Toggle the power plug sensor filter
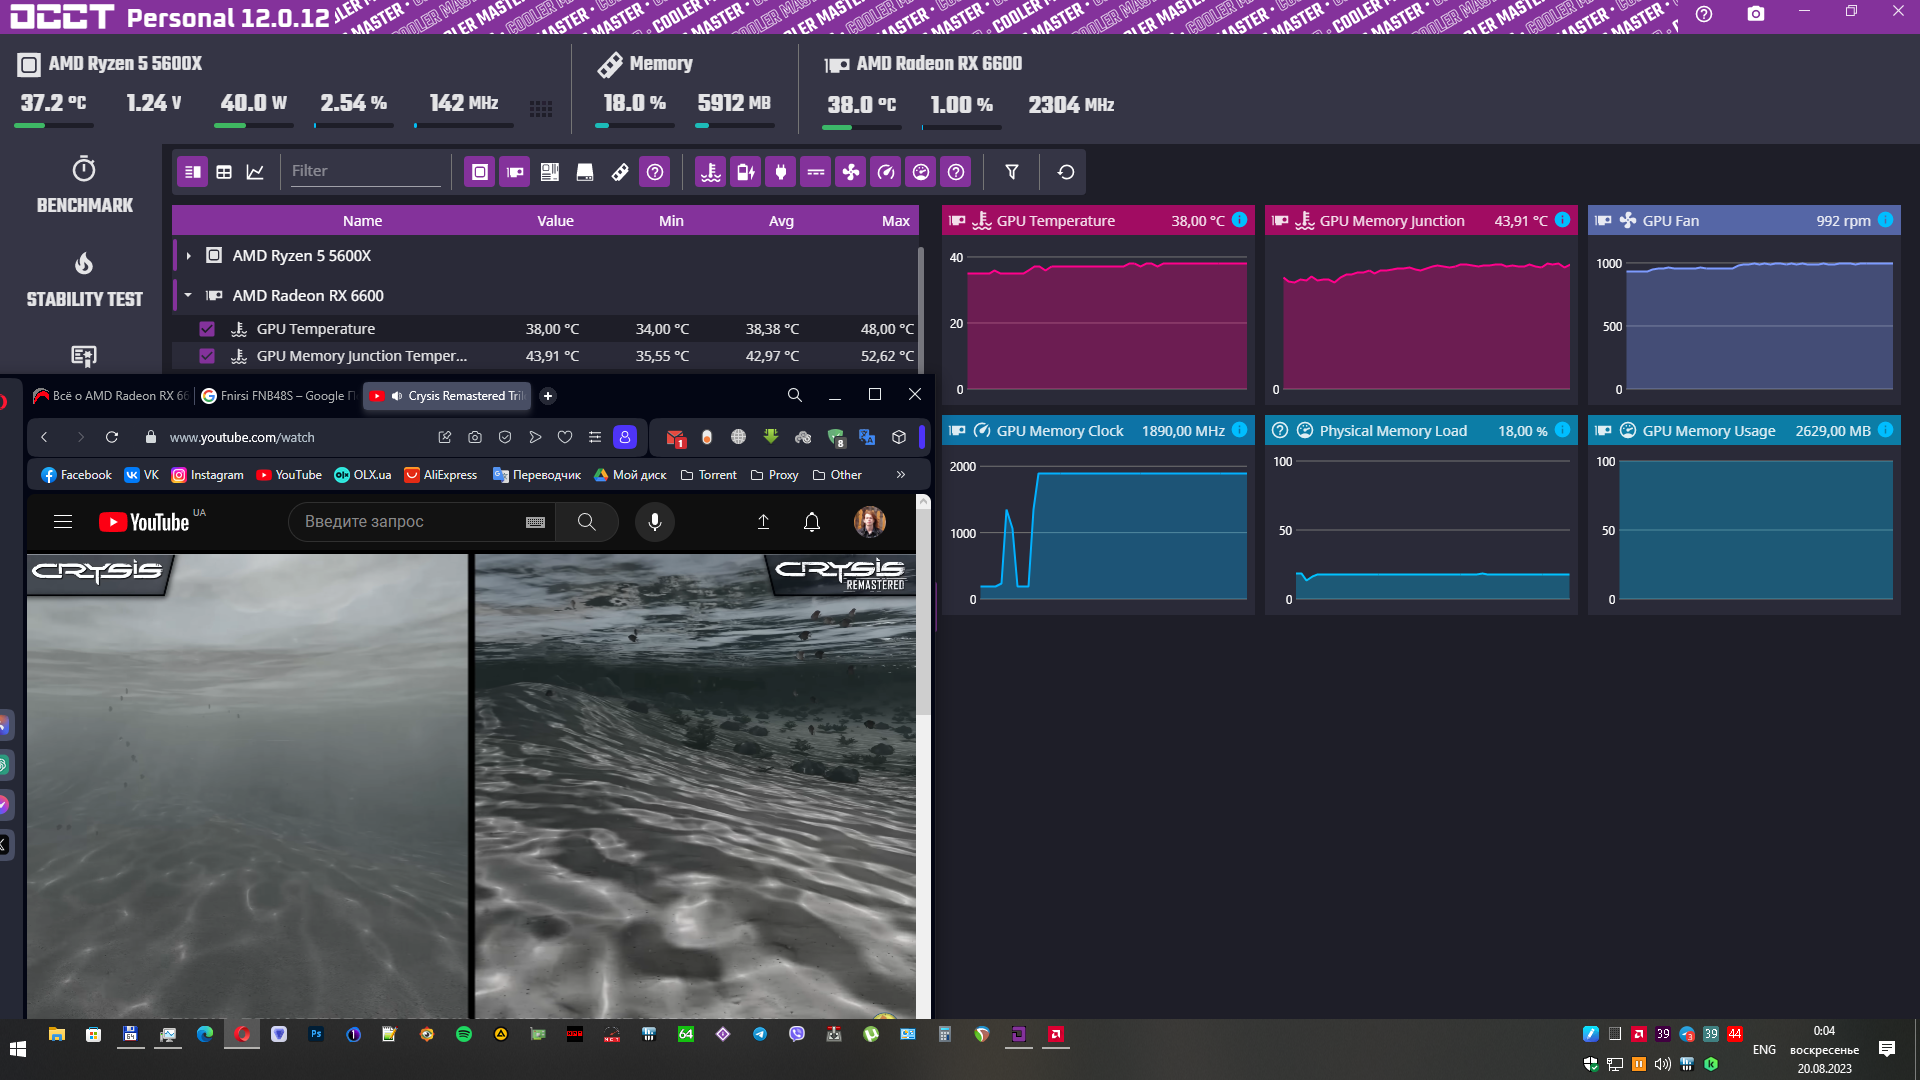 click(780, 172)
